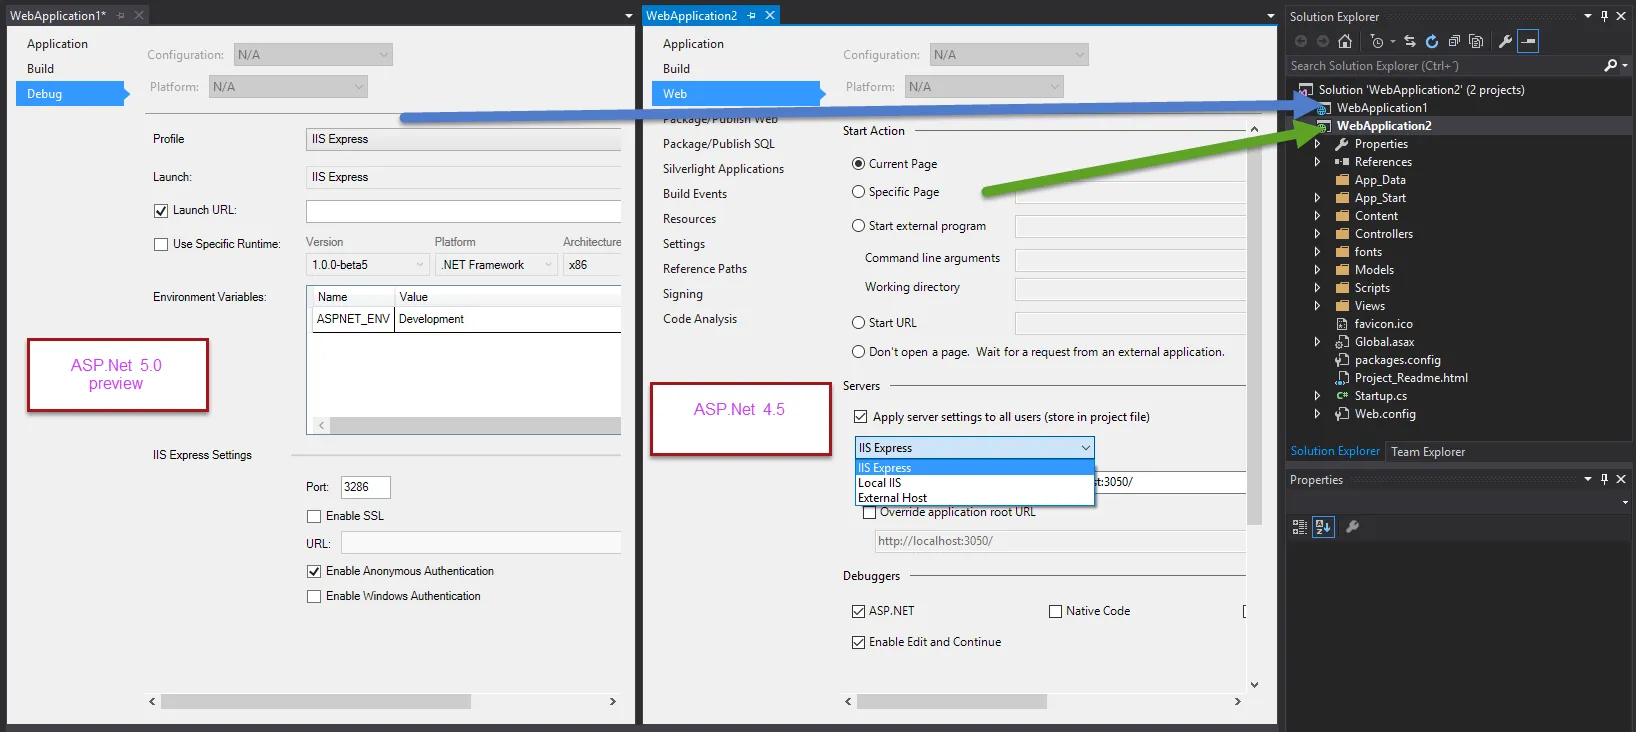1636x732 pixels.
Task: Open the .NET Framework platform dropdown
Action: coord(497,265)
